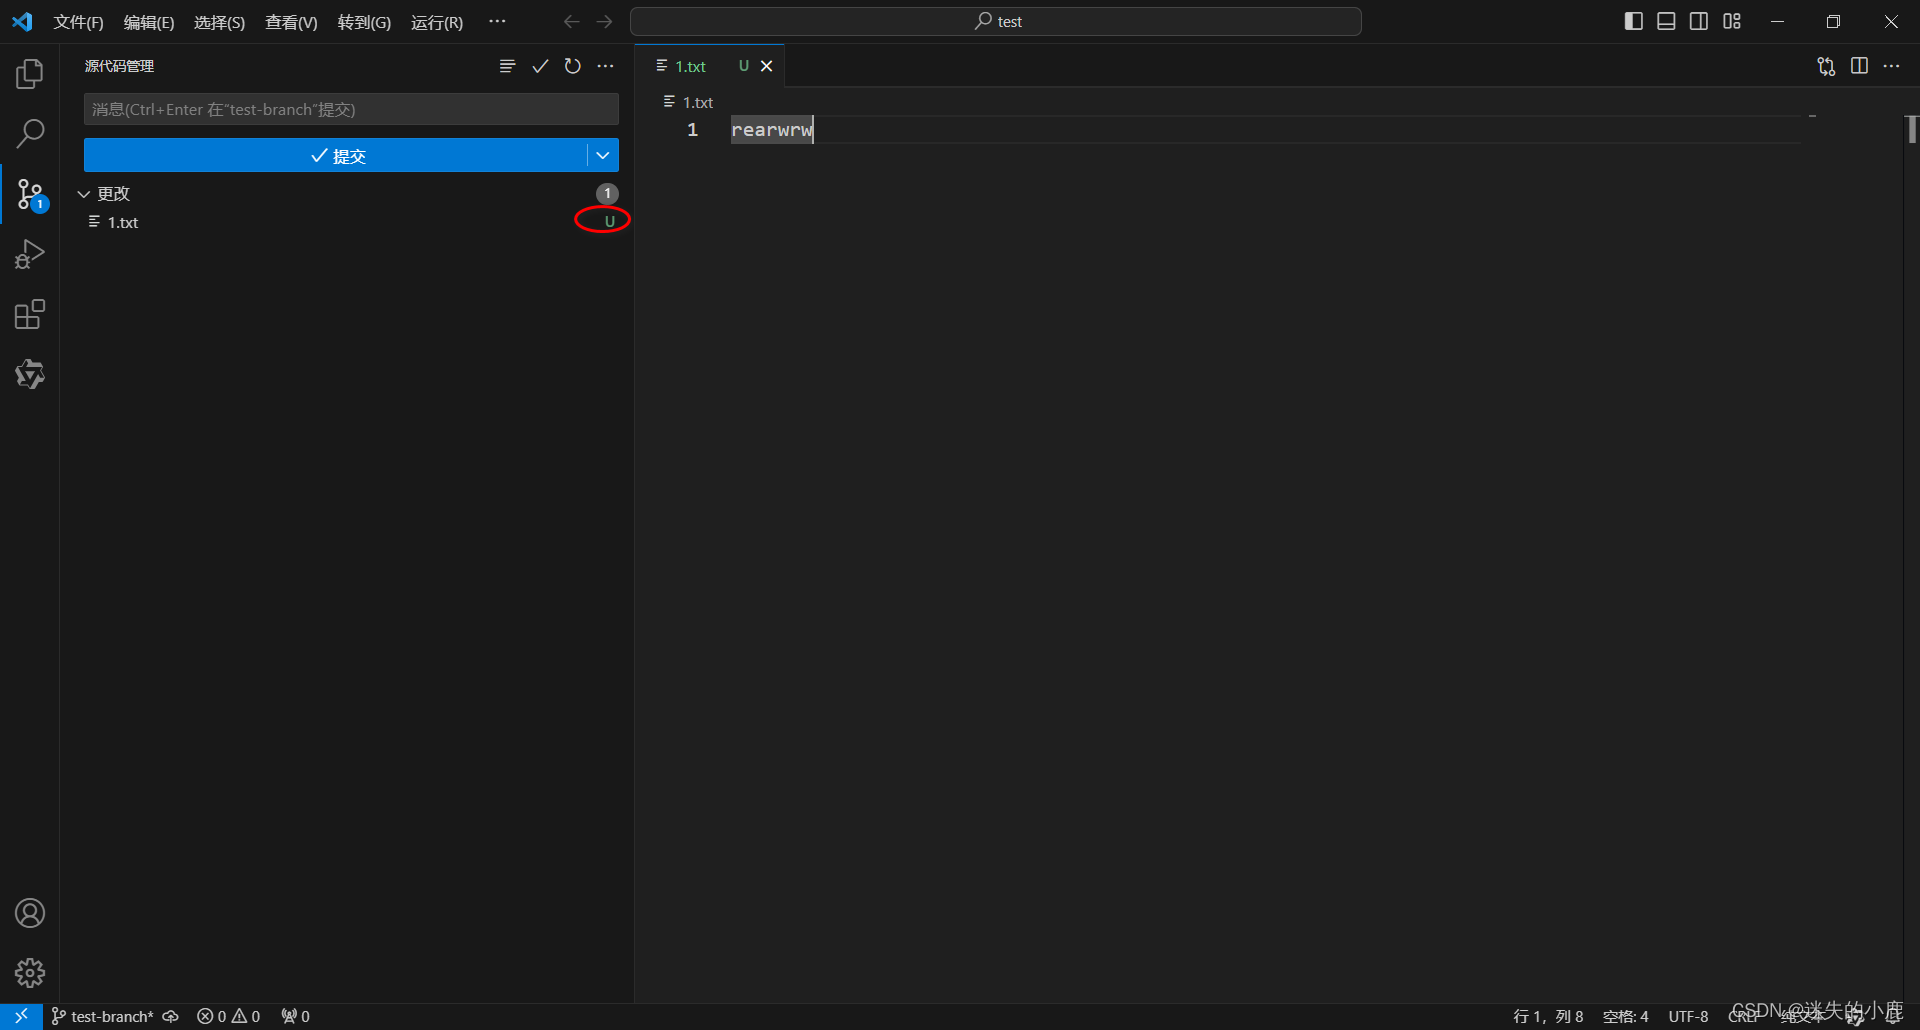The width and height of the screenshot is (1920, 1030).
Task: Open source control more actions ellipsis
Action: tap(606, 66)
